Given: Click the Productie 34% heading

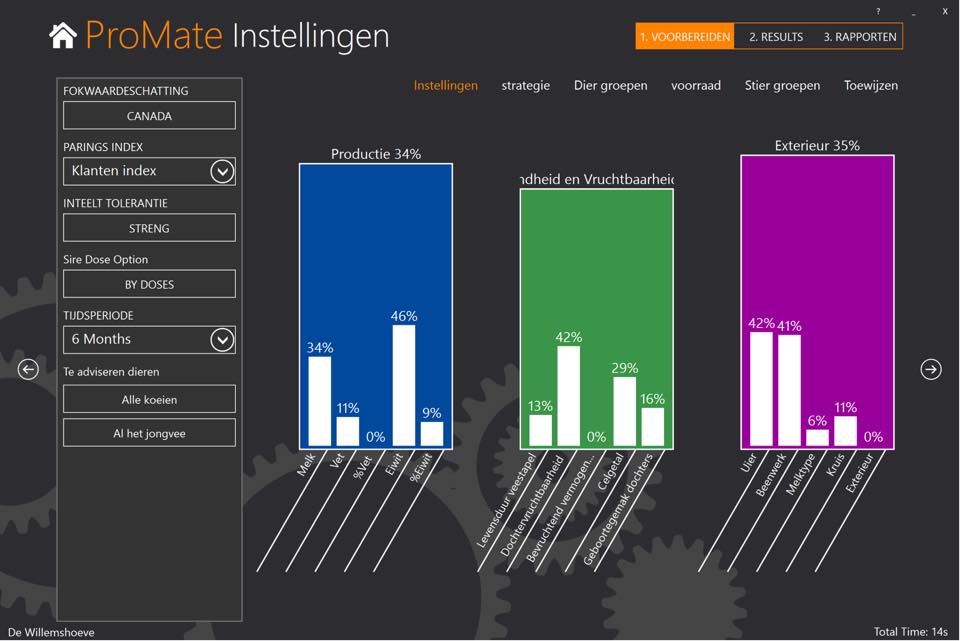Looking at the screenshot, I should pyautogui.click(x=376, y=154).
